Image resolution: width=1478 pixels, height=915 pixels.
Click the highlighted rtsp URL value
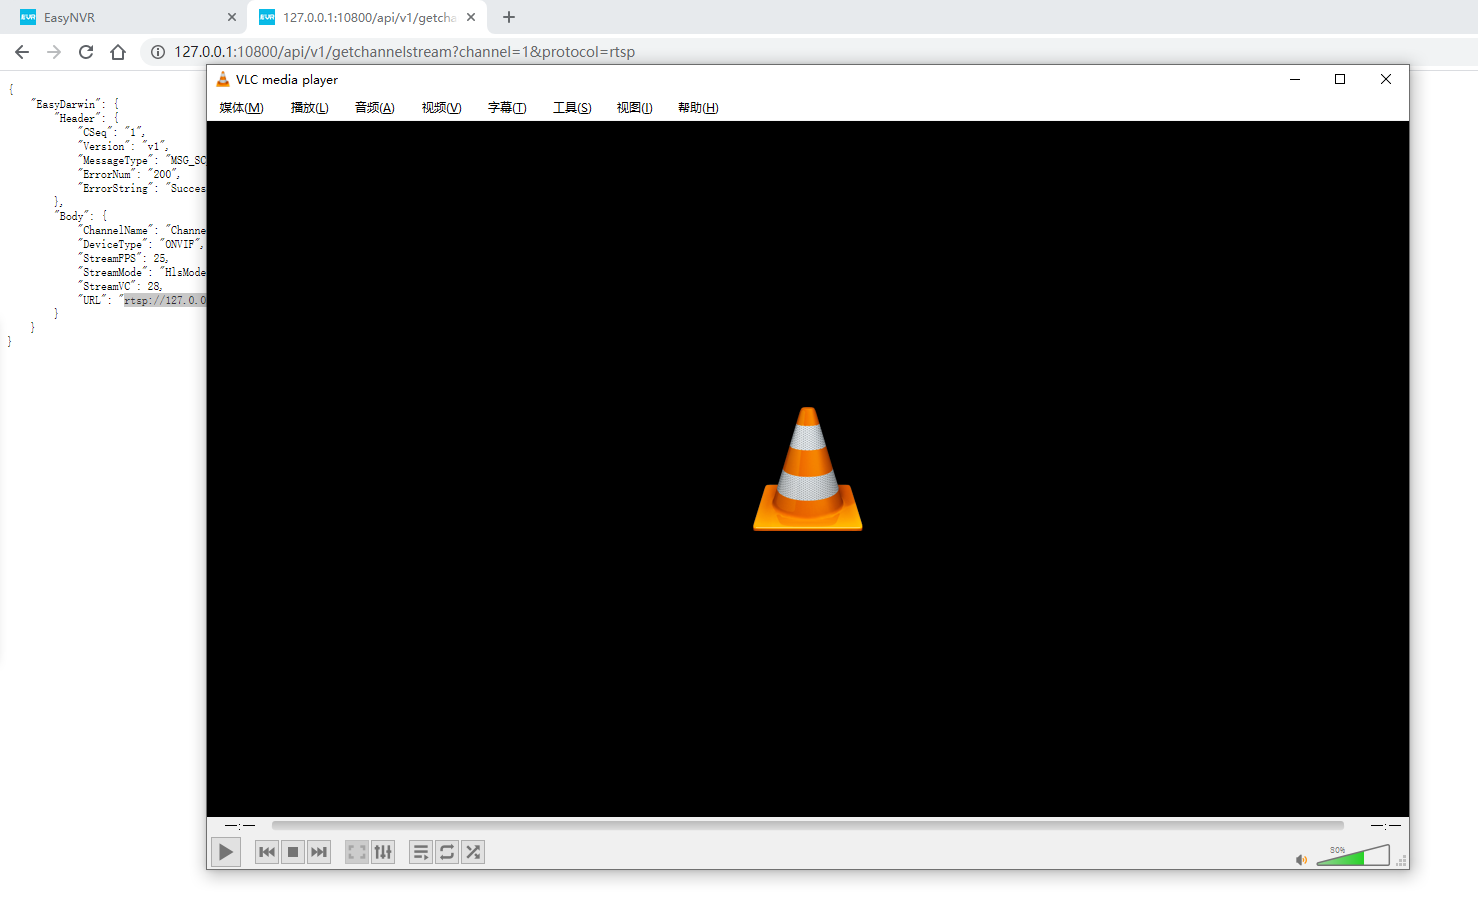tap(165, 300)
